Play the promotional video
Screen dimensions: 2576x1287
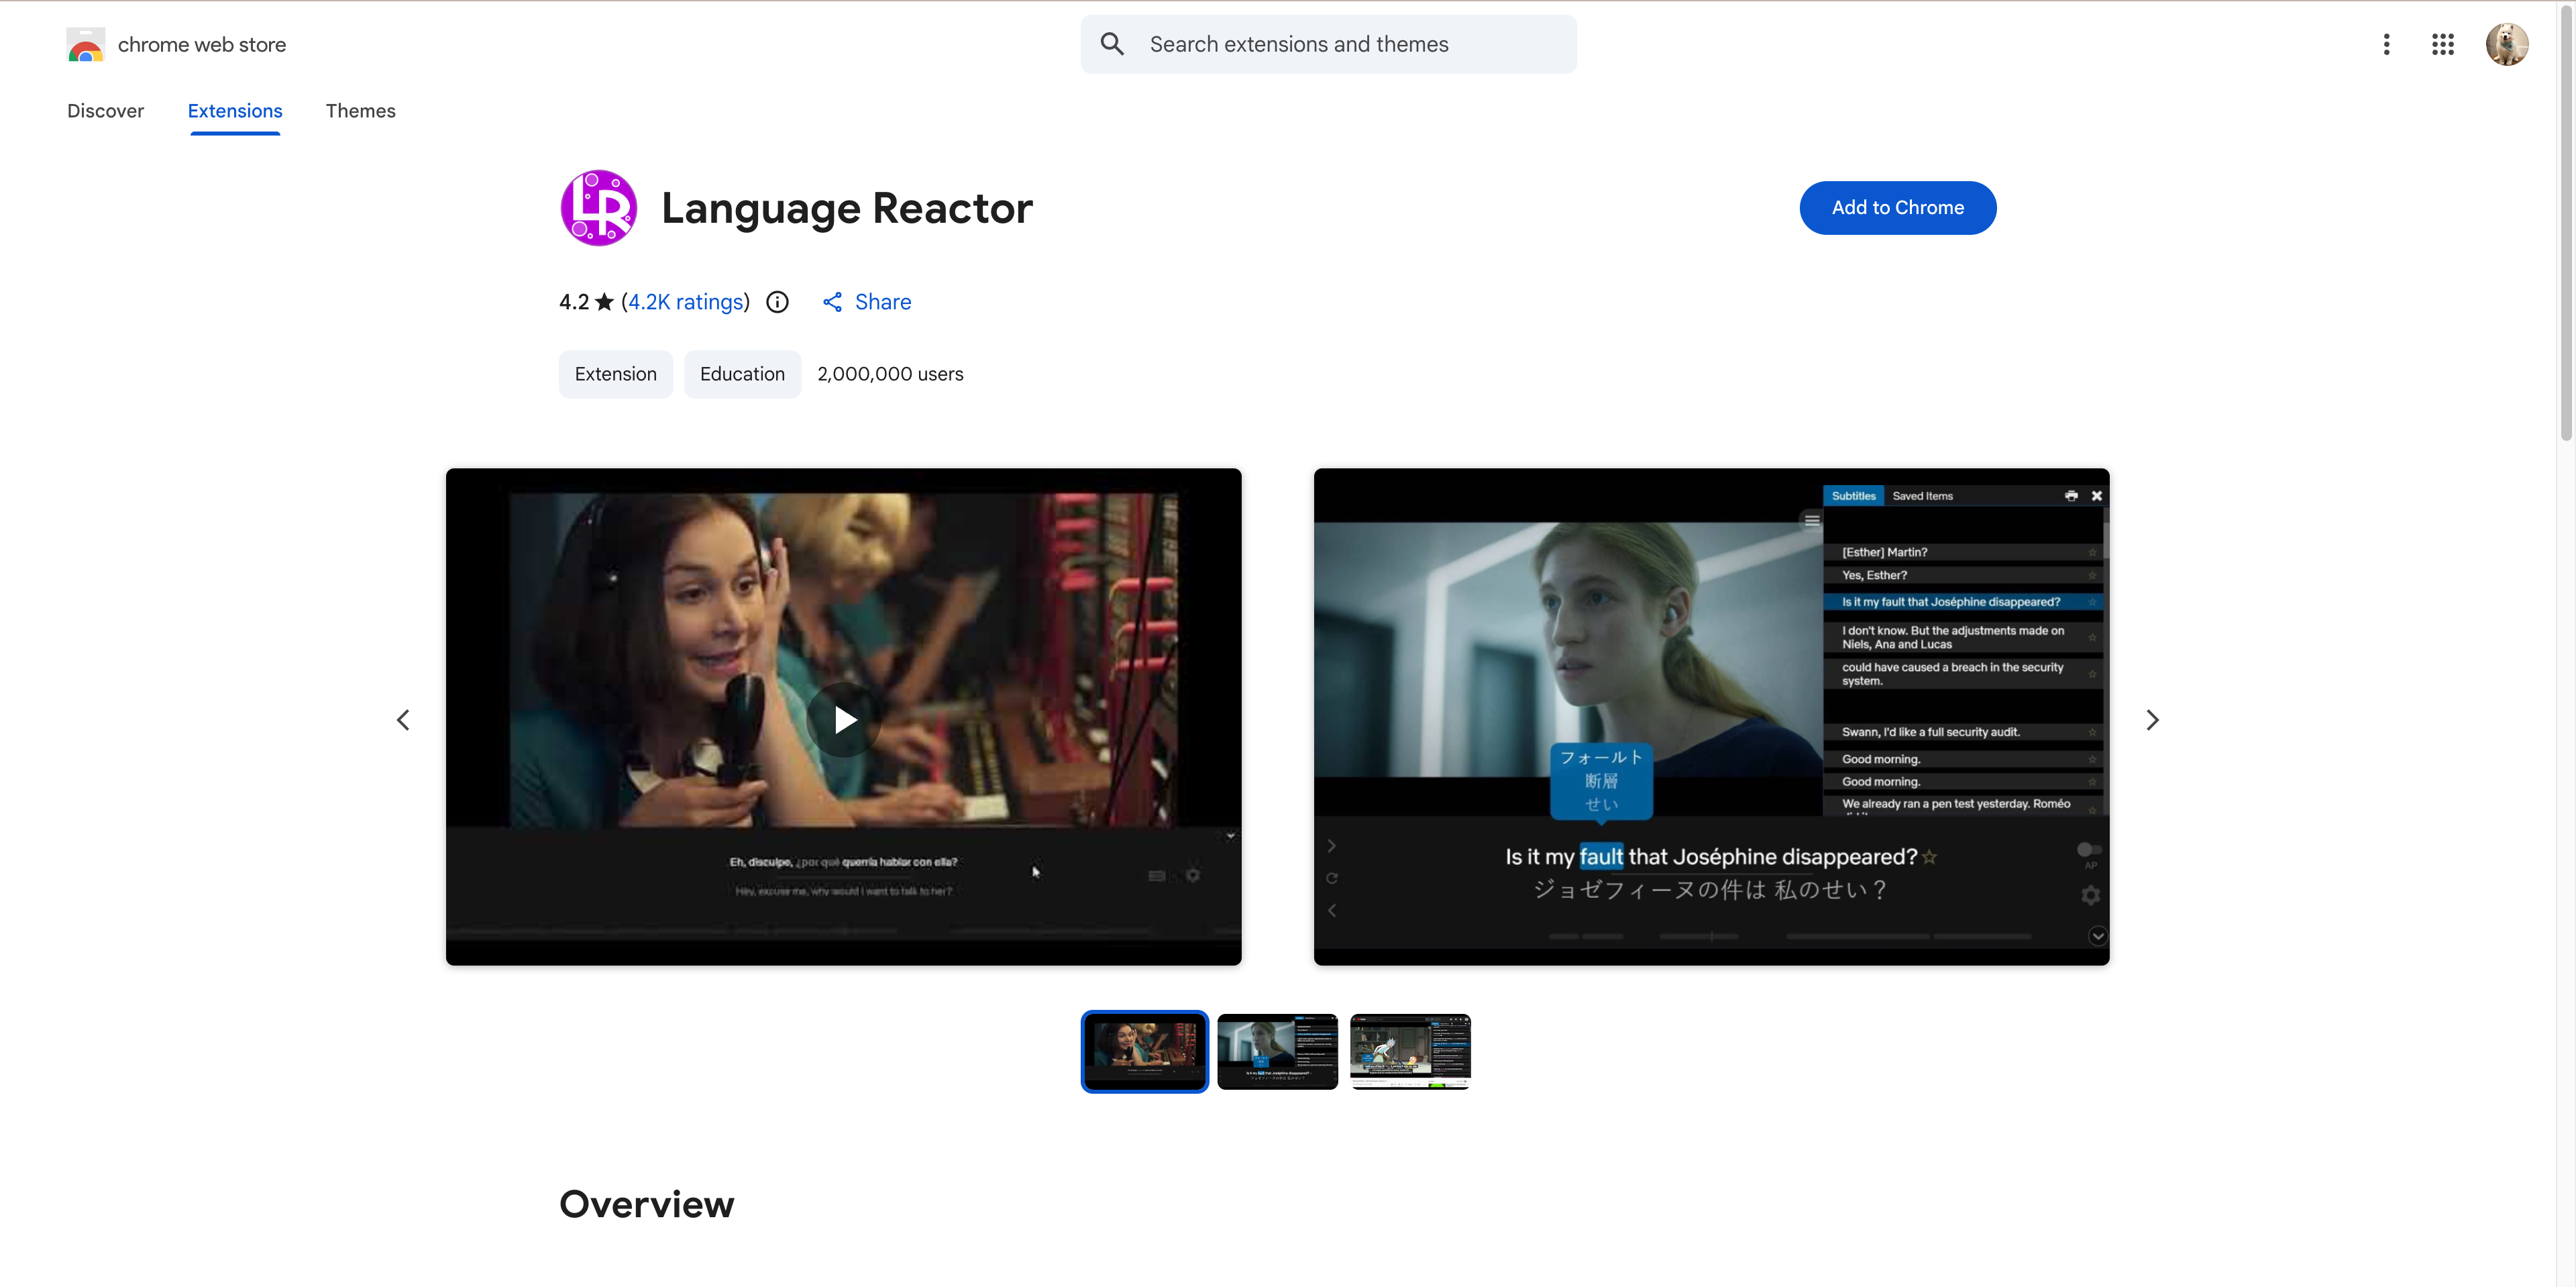click(x=843, y=719)
